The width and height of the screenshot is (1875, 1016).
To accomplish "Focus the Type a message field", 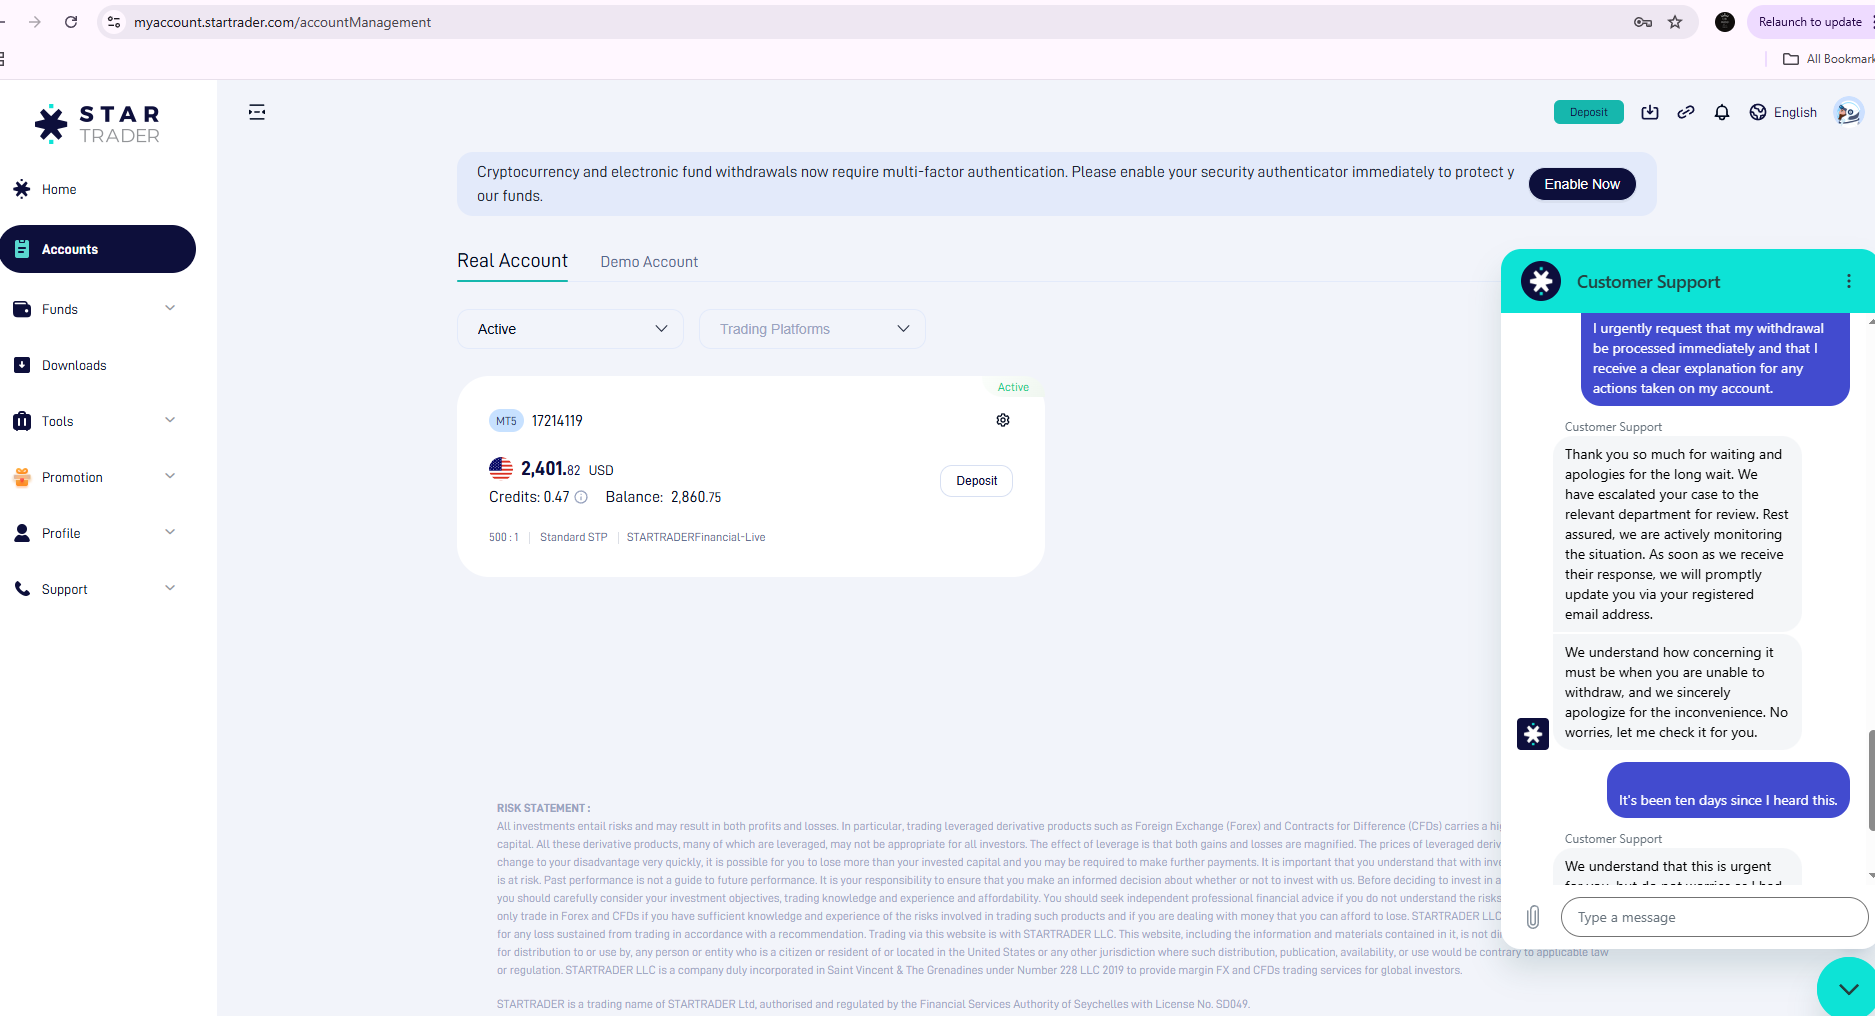I will [x=1714, y=917].
